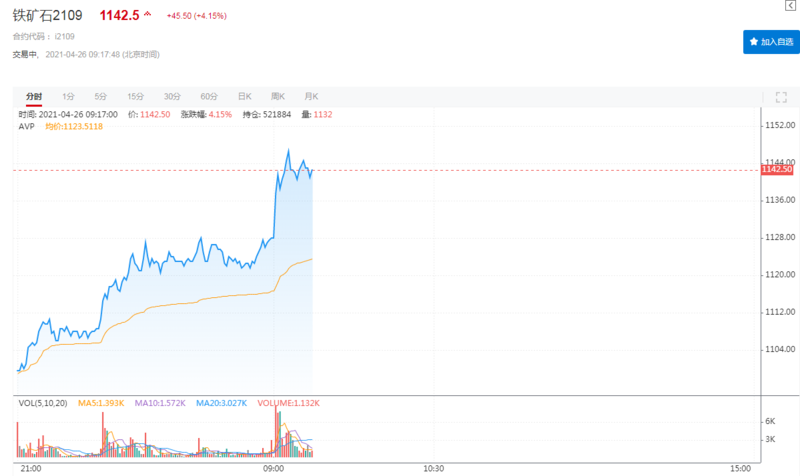Image resolution: width=800 pixels, height=476 pixels.
Task: Click the small icon in top-right corner
Action: click(x=793, y=5)
